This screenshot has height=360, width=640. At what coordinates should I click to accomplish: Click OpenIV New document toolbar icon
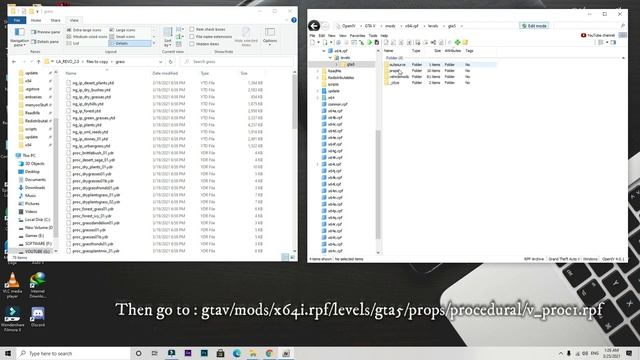click(313, 42)
